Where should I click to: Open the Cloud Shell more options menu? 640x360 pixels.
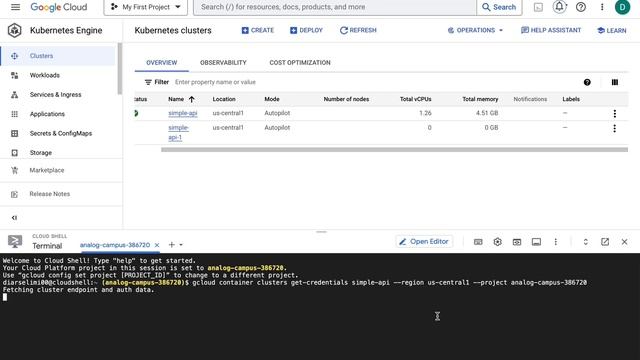click(x=556, y=242)
